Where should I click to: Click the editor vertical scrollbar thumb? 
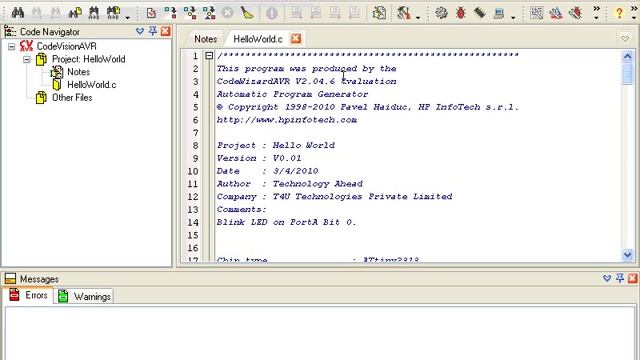pyautogui.click(x=627, y=74)
